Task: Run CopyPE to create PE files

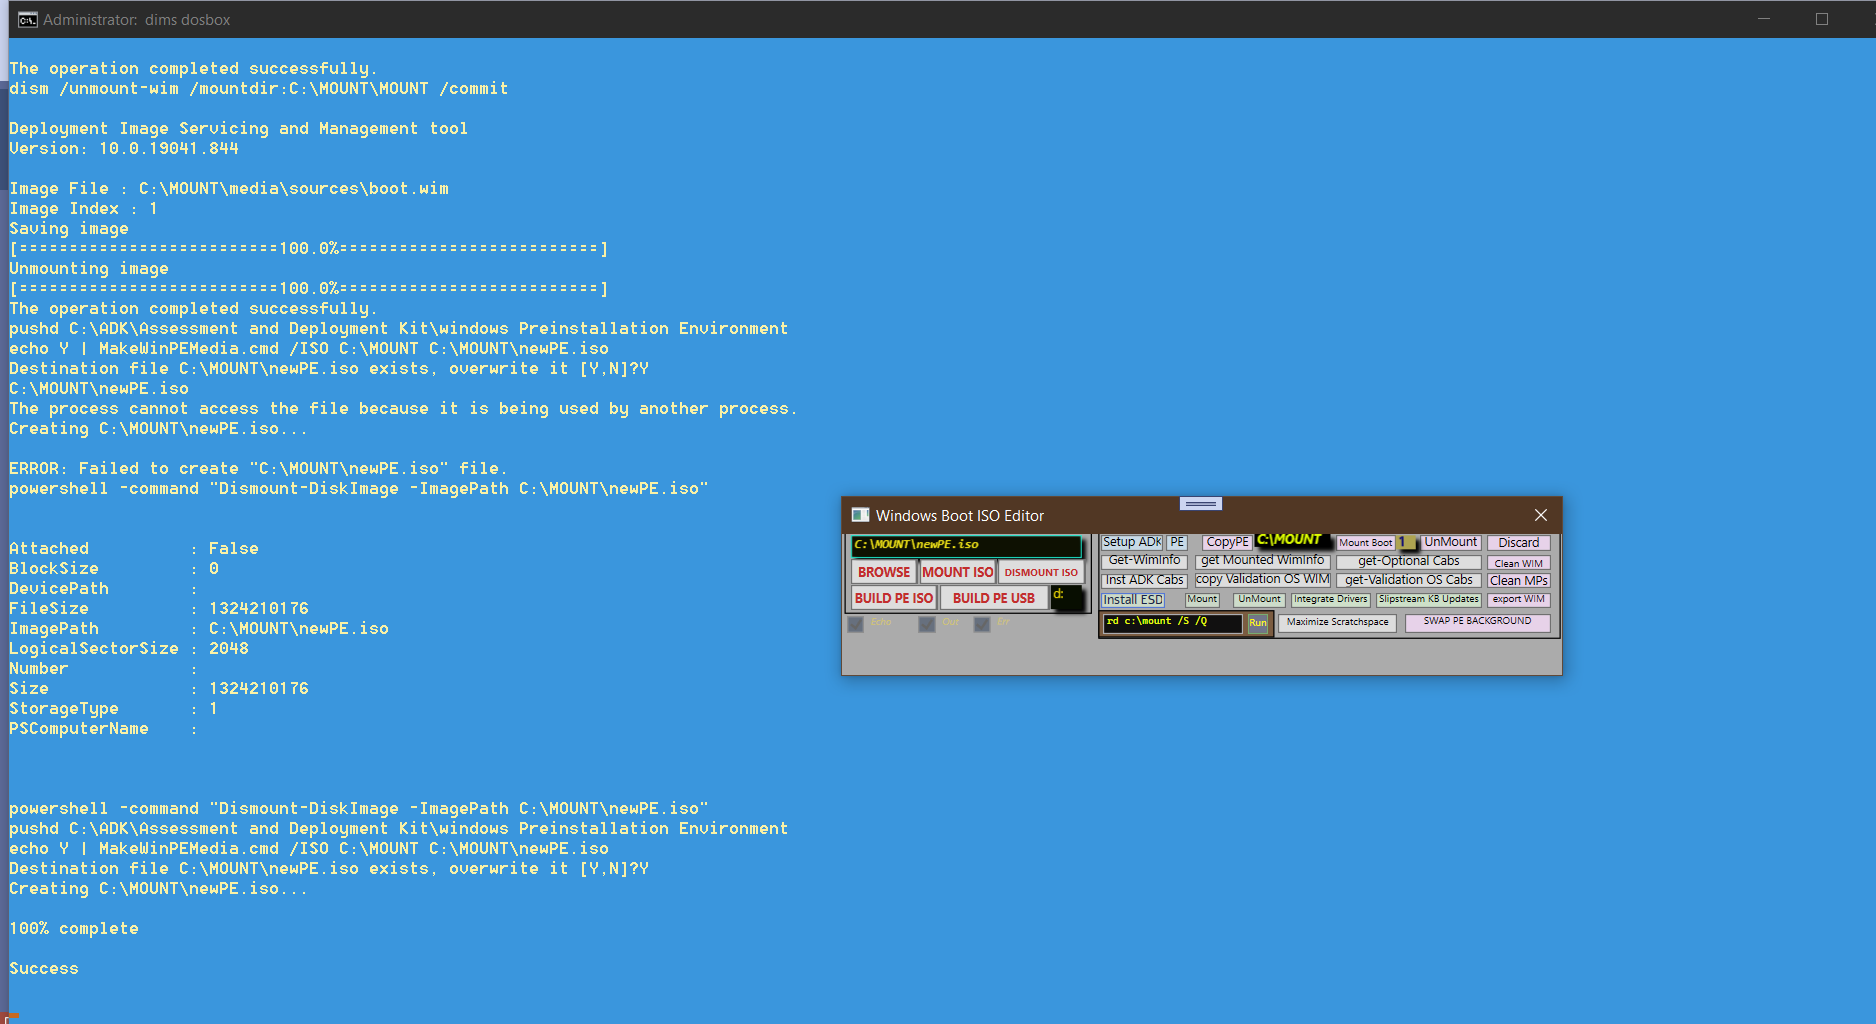Action: (x=1226, y=541)
